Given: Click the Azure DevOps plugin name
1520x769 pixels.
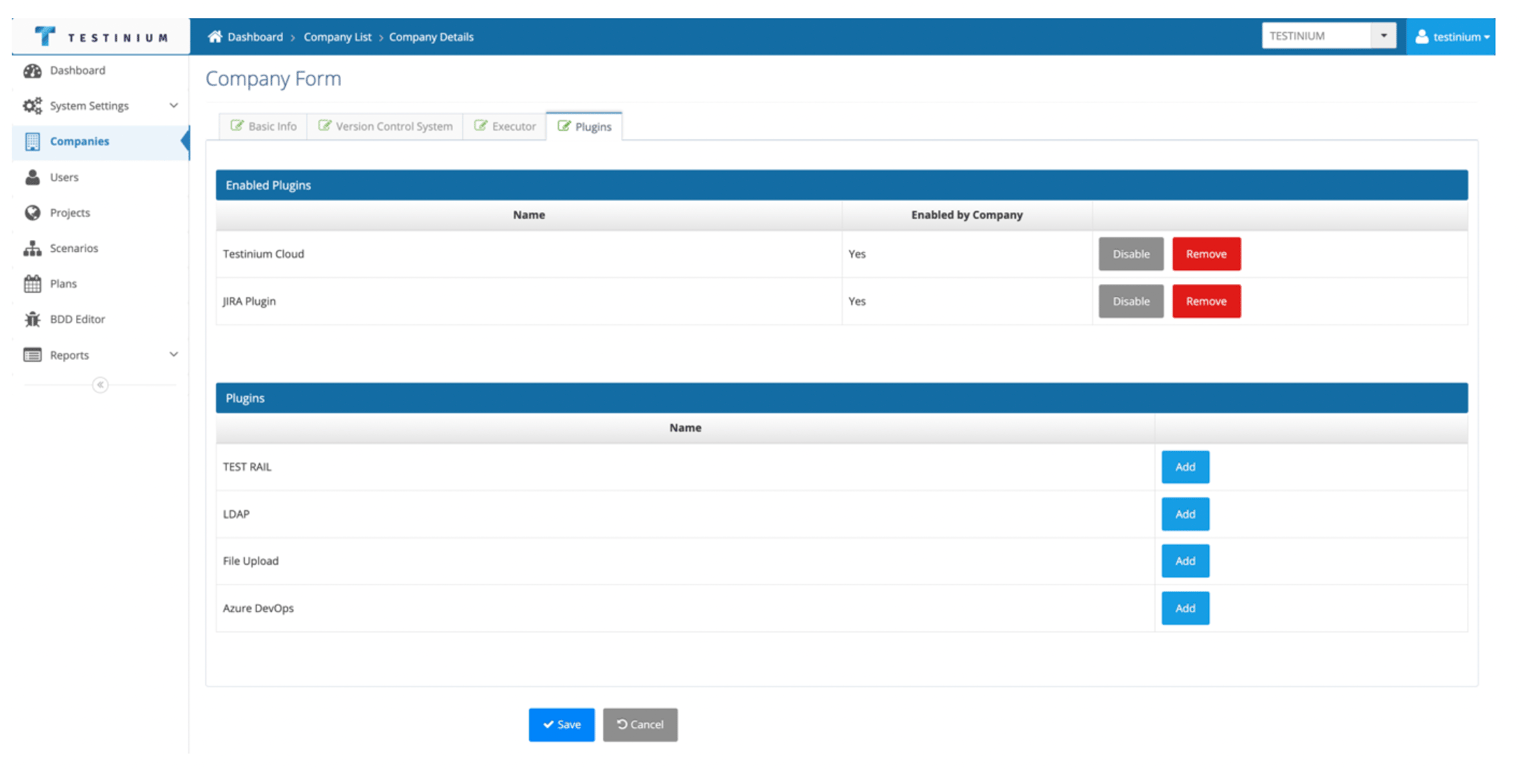Looking at the screenshot, I should pos(258,608).
